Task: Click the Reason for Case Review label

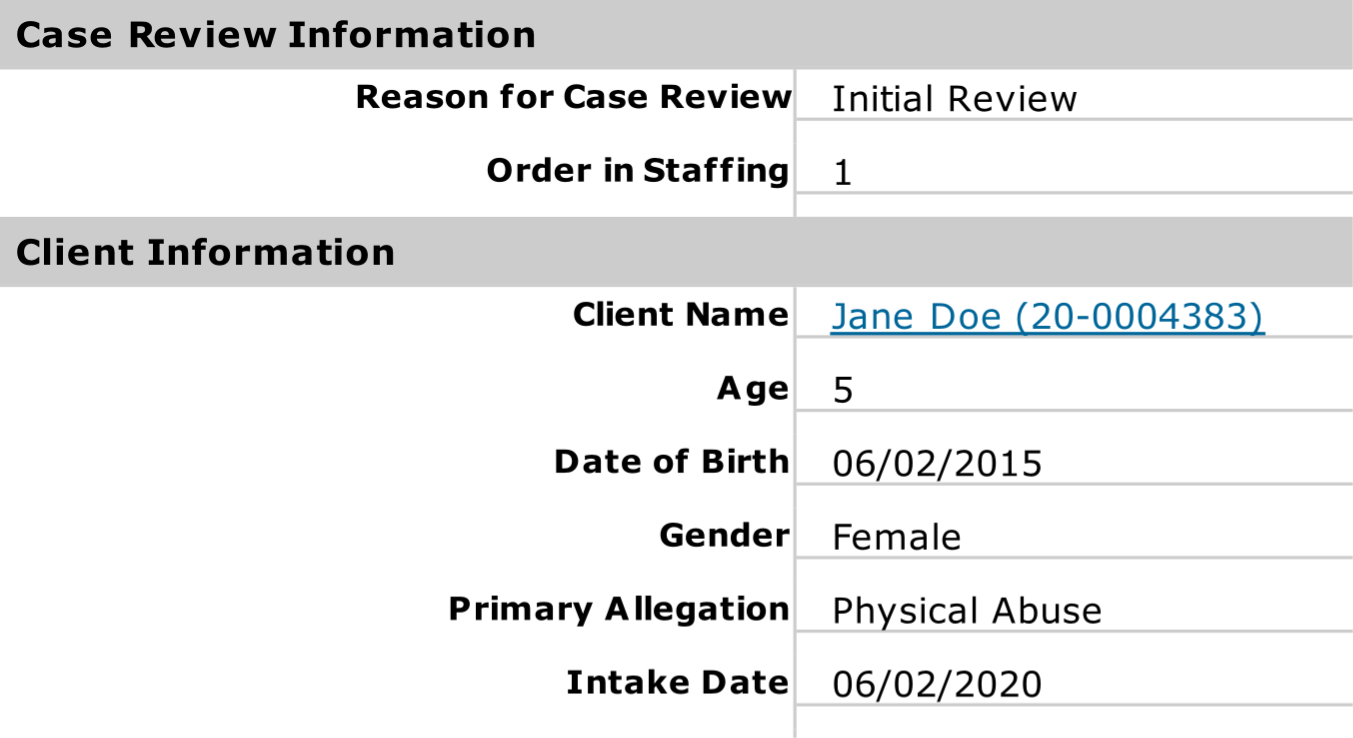Action: point(573,98)
